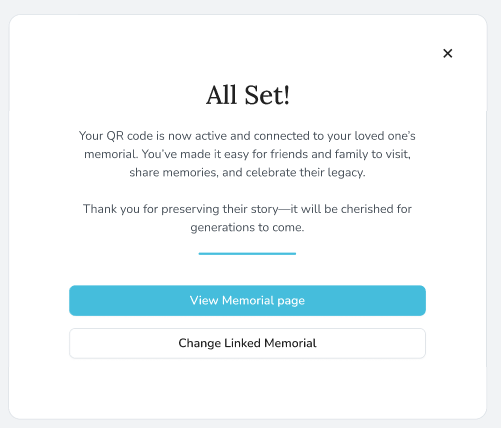This screenshot has width=501, height=428.
Task: Click the All Set! heading
Action: 248,95
